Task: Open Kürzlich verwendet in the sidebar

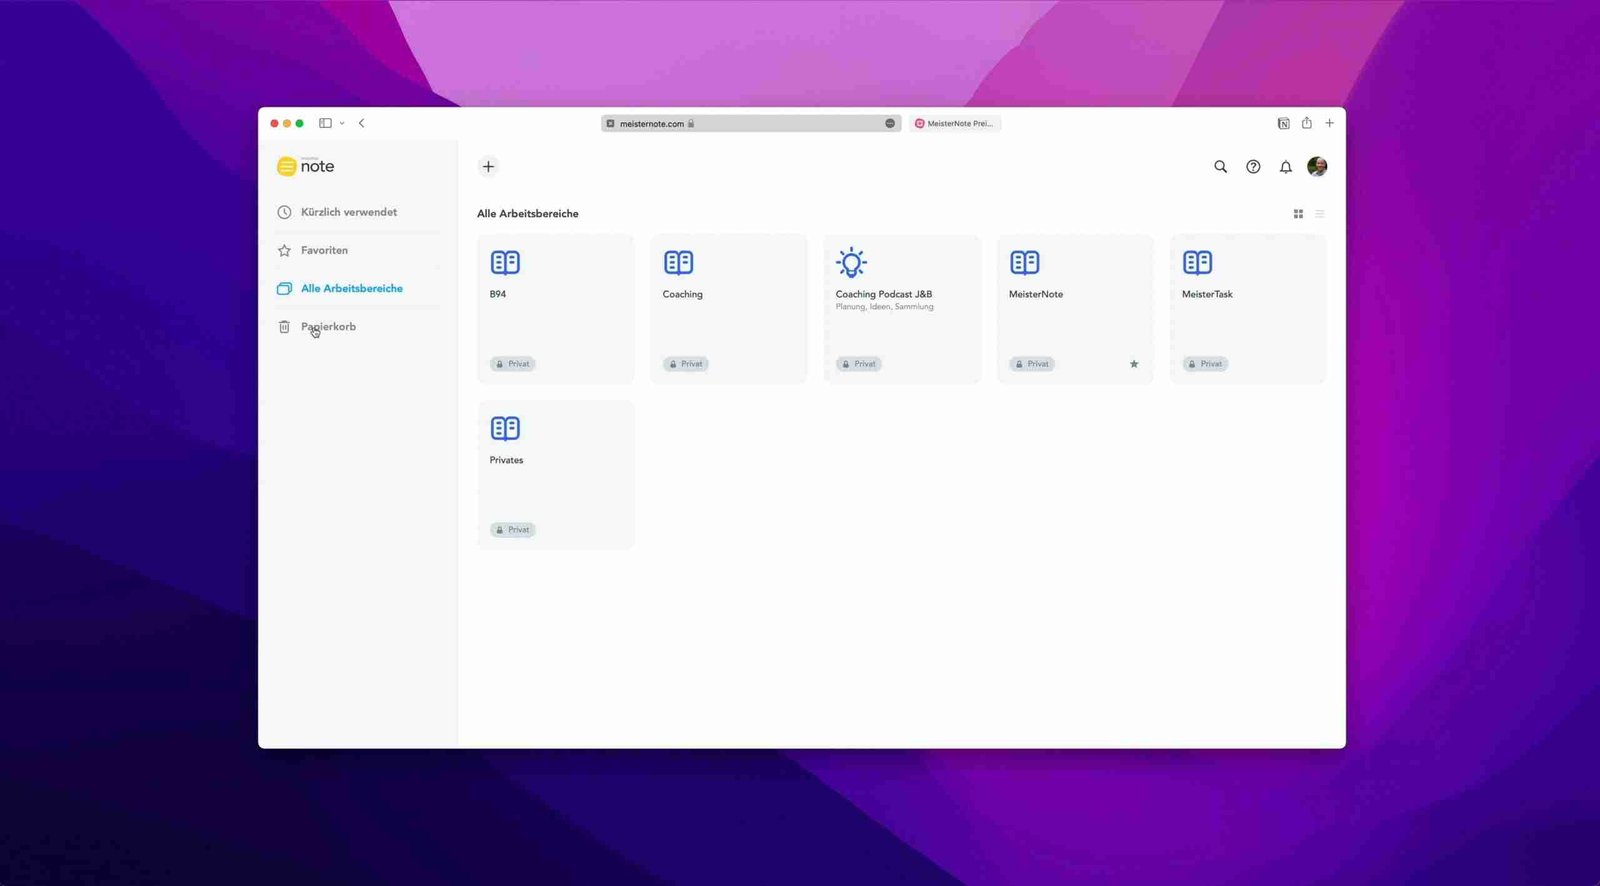Action: (348, 212)
